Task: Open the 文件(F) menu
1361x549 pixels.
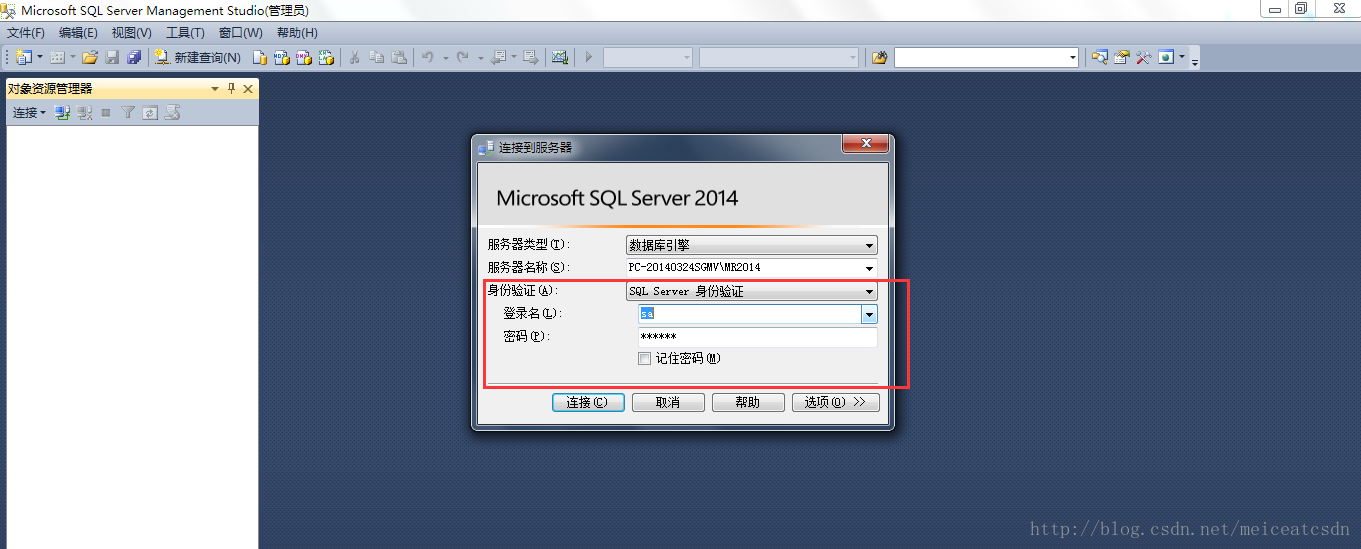Action: click(x=26, y=33)
